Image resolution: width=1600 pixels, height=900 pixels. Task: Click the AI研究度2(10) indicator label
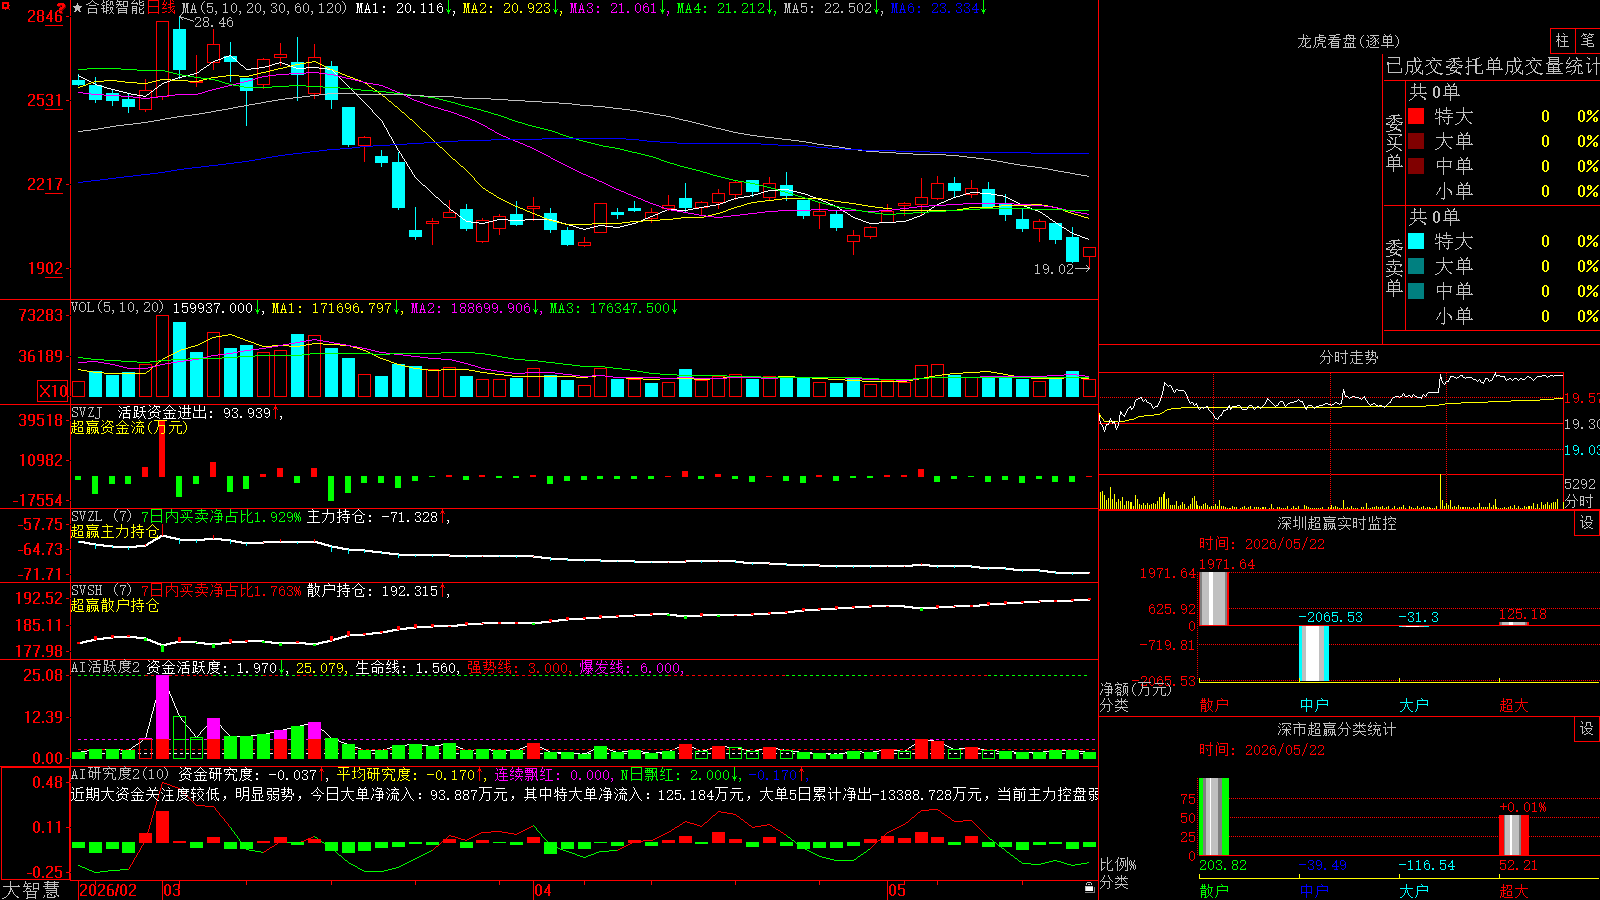(121, 774)
